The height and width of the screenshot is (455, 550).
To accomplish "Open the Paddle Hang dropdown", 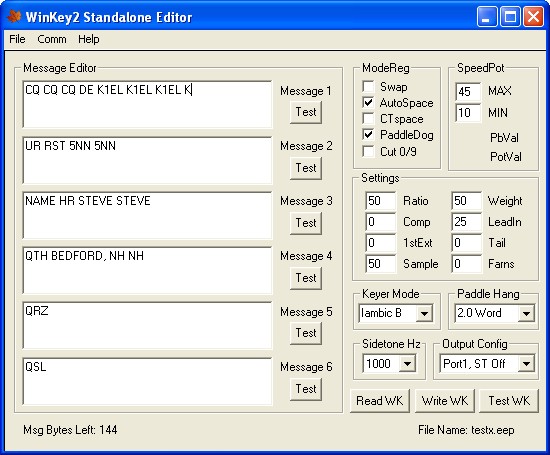I will (526, 313).
